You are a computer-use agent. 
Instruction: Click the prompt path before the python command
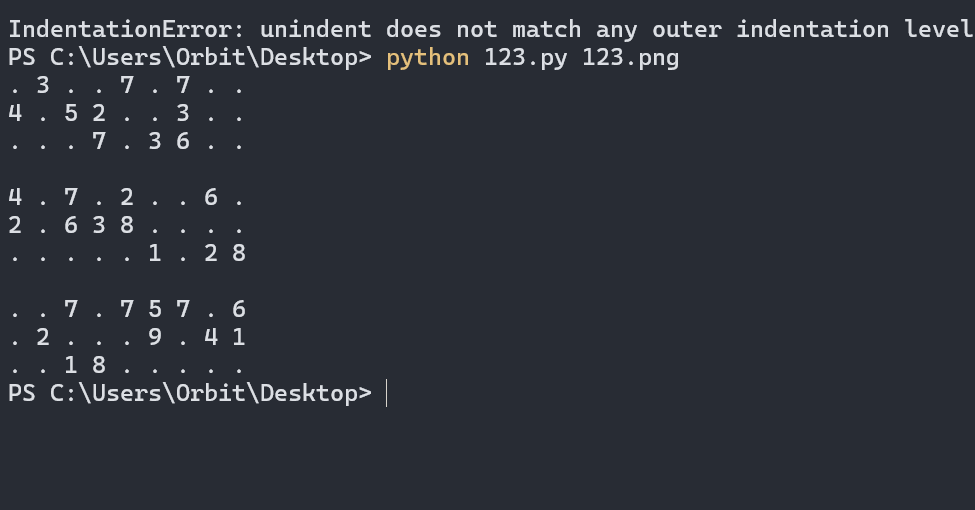190,58
